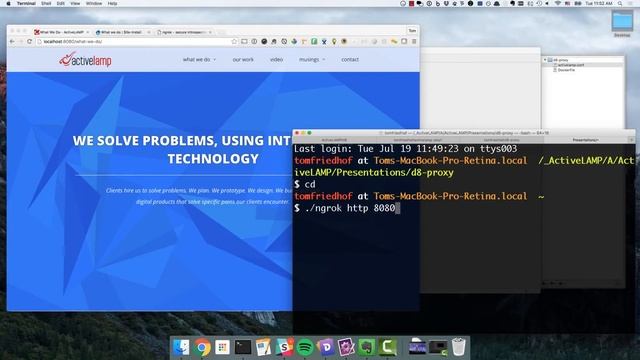Open the 'our work' page
This screenshot has width=640, height=360.
click(243, 60)
